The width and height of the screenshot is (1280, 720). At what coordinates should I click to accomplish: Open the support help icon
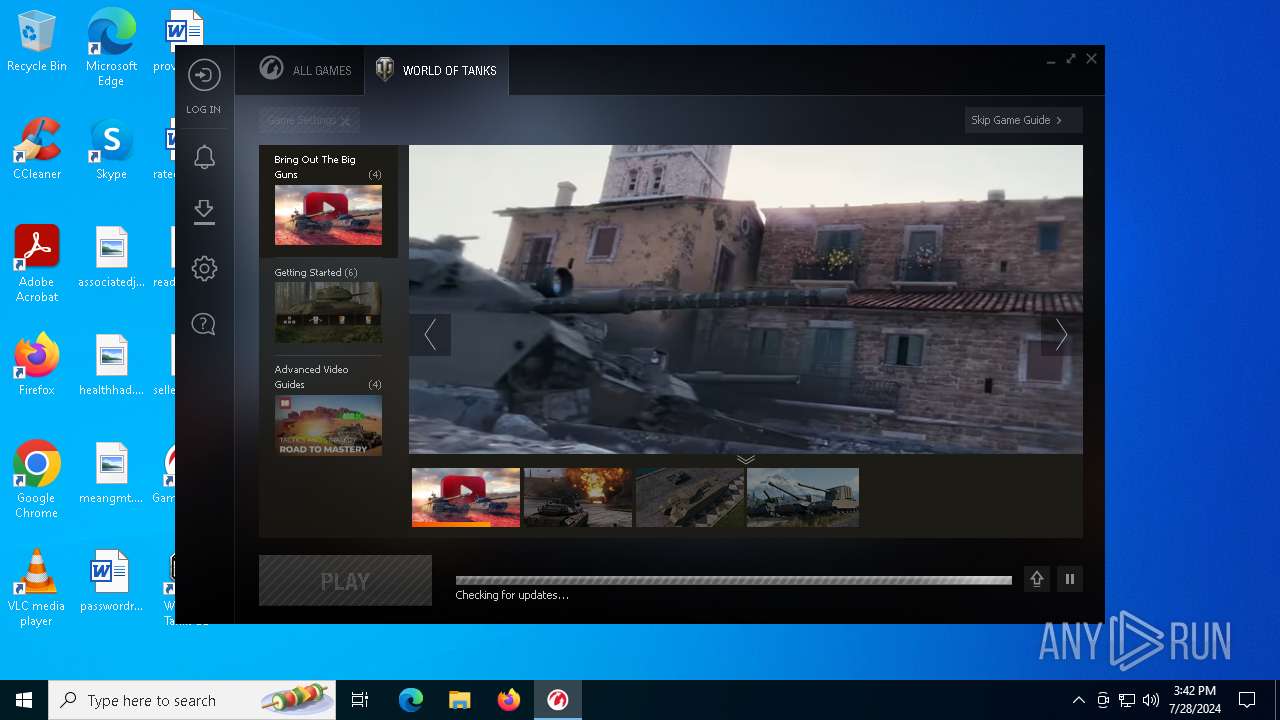(204, 324)
